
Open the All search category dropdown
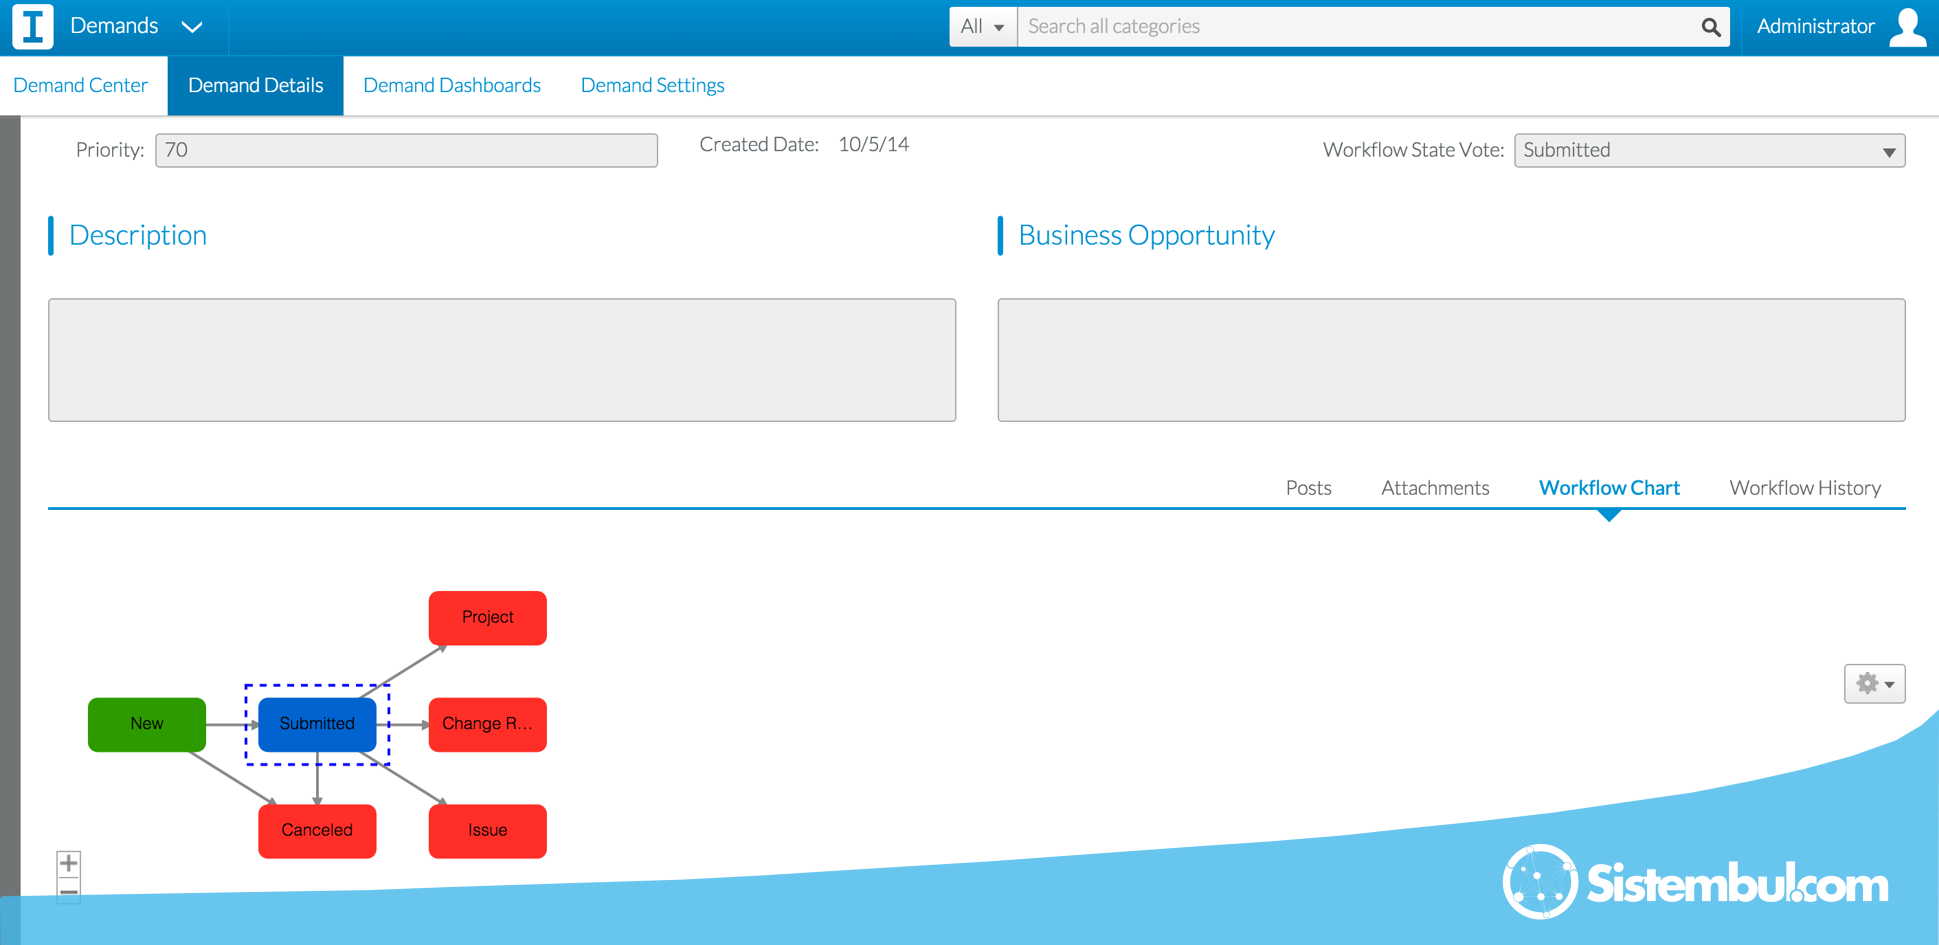tap(982, 27)
